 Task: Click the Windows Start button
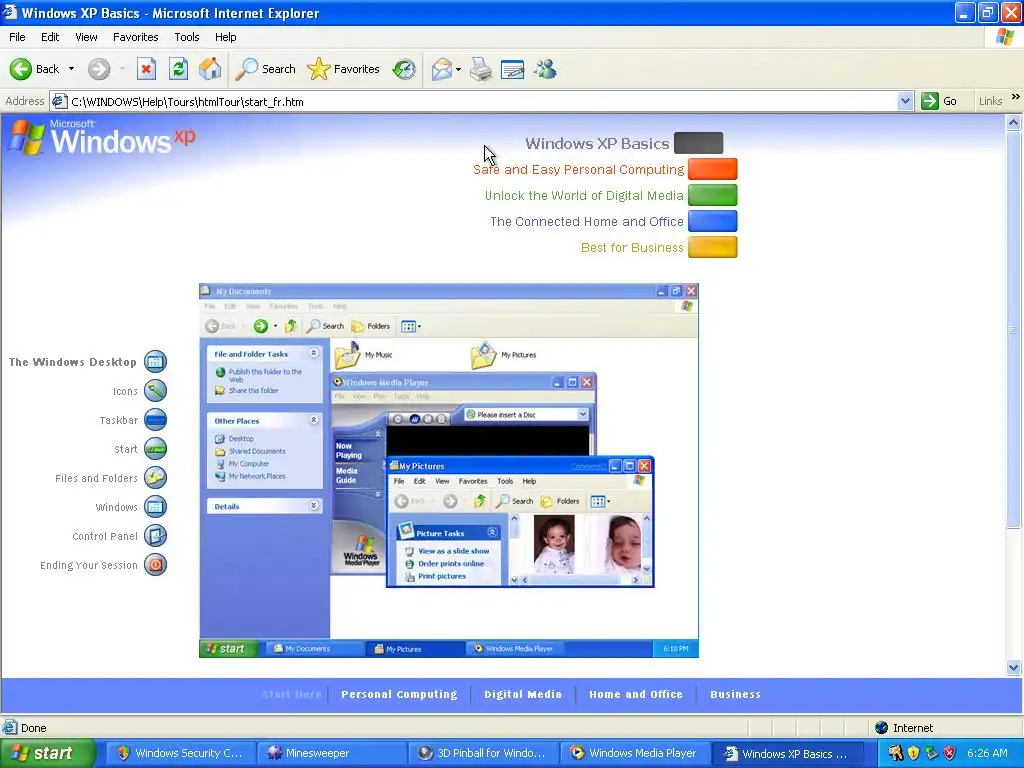pos(47,753)
